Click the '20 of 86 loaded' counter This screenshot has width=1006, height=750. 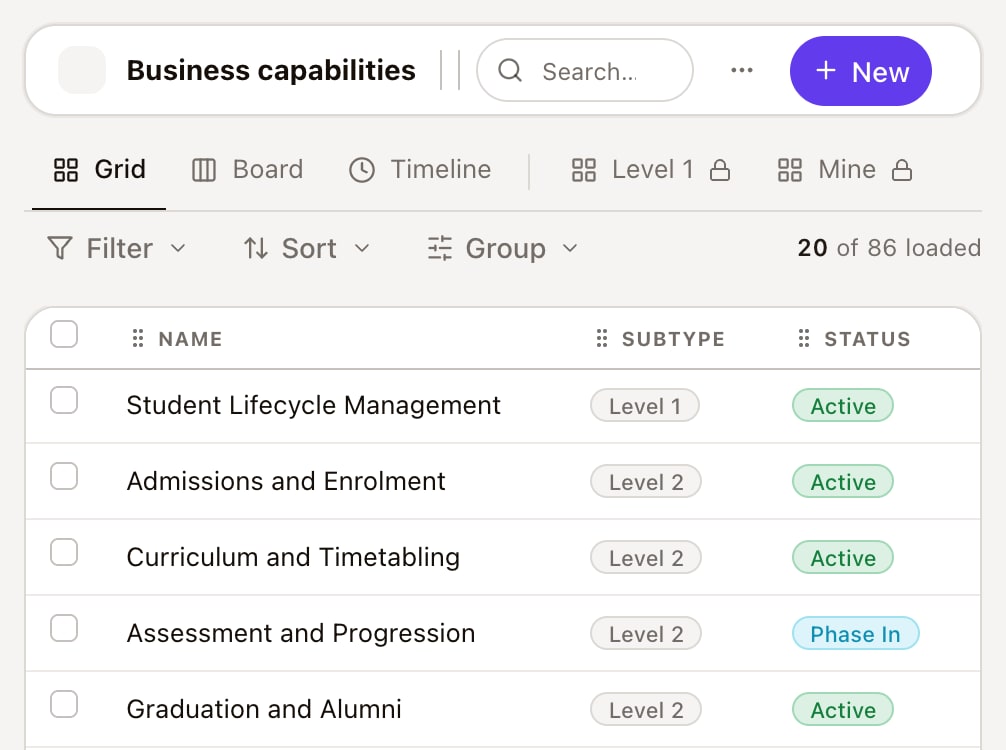click(889, 248)
